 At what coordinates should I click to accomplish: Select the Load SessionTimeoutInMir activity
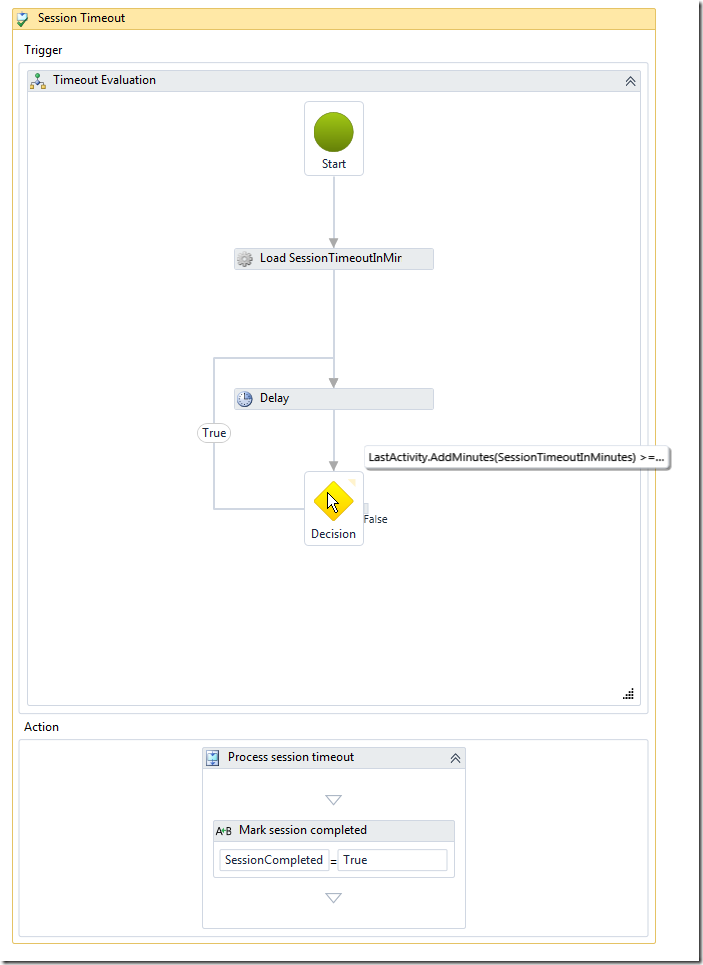(x=334, y=258)
